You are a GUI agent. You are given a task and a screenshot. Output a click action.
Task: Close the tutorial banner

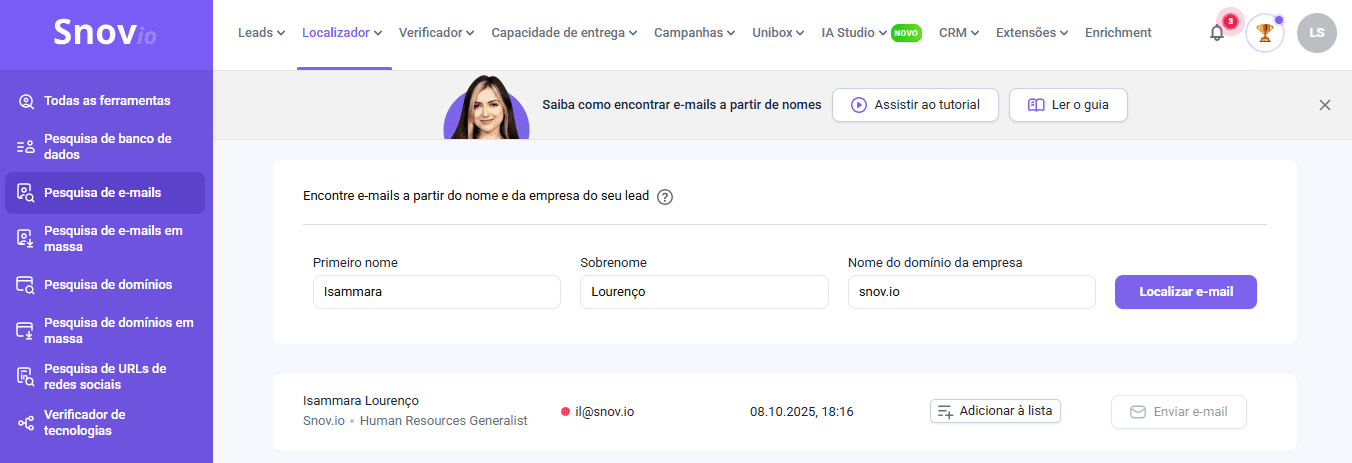[1325, 105]
